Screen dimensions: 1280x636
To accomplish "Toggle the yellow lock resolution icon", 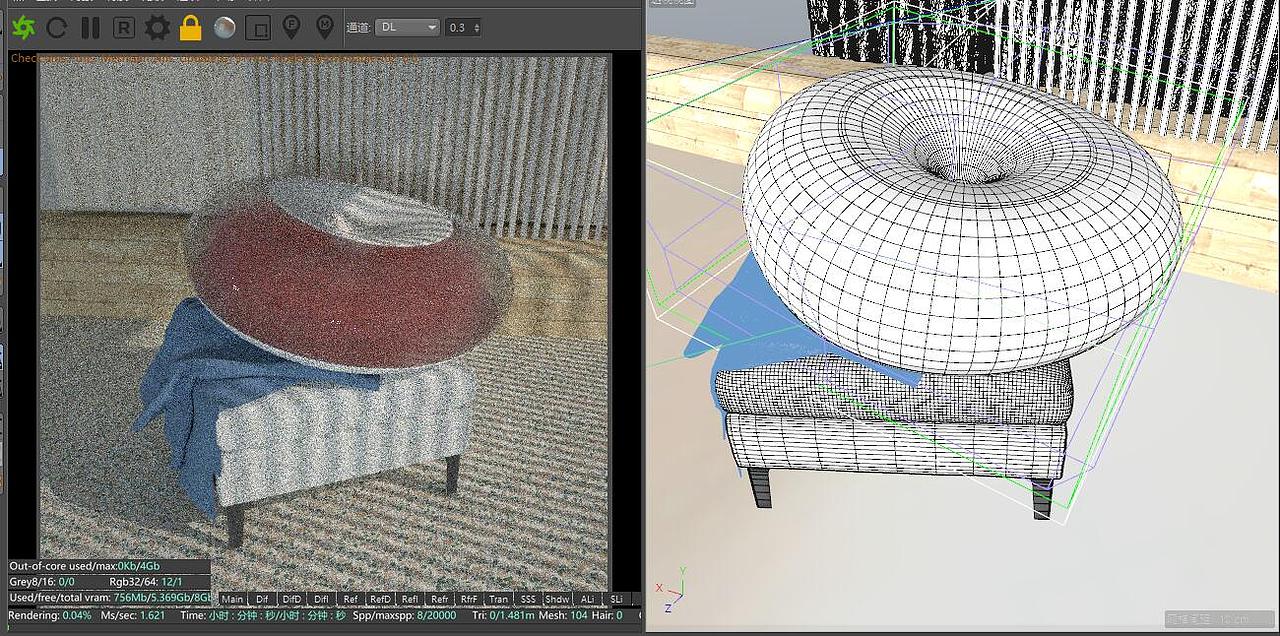I will click(190, 28).
